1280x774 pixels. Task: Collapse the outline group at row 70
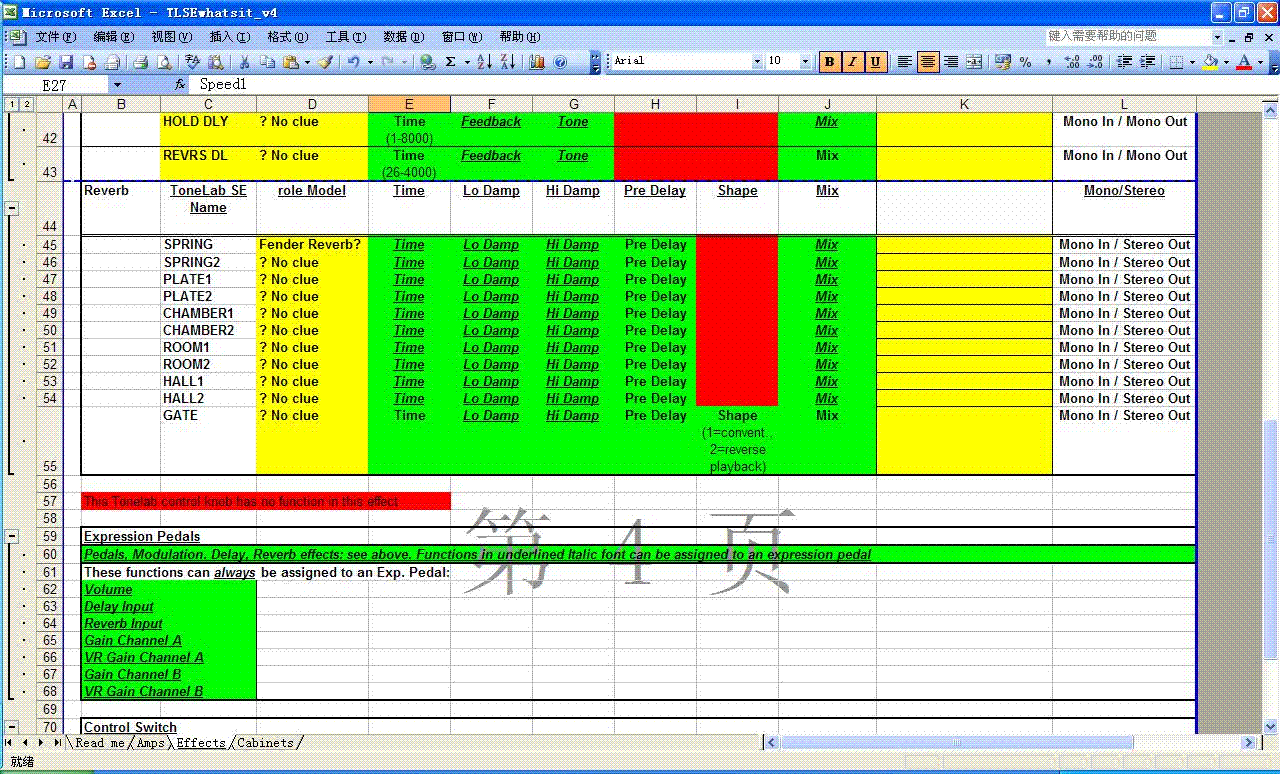(12, 727)
